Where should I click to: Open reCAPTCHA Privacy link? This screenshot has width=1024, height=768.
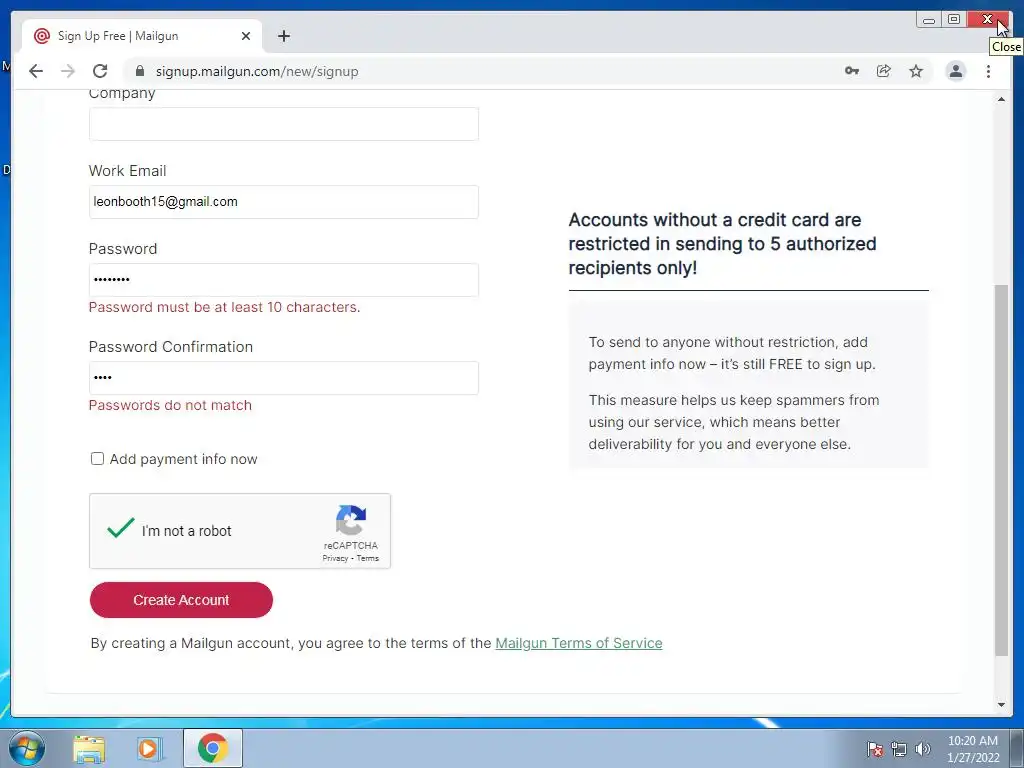click(x=335, y=558)
